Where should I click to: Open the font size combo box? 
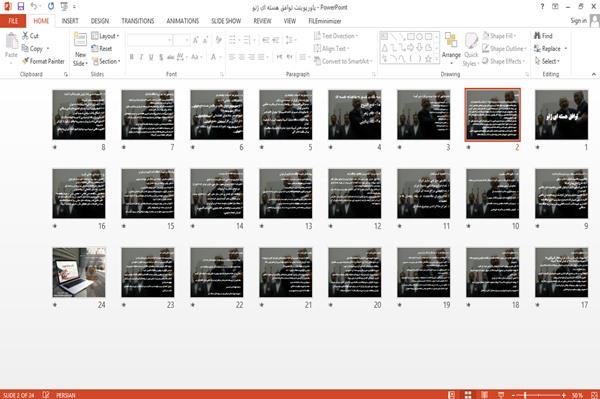(181, 40)
